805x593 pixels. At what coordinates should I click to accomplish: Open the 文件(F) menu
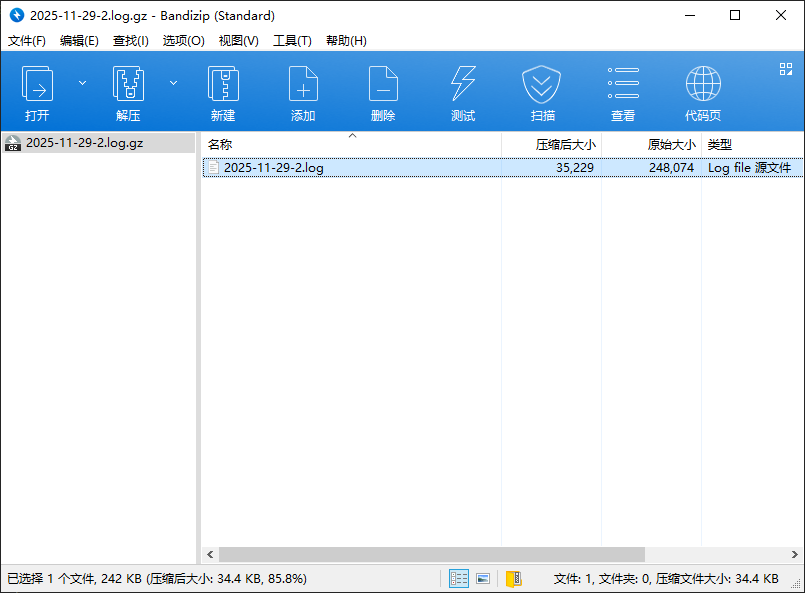click(27, 41)
